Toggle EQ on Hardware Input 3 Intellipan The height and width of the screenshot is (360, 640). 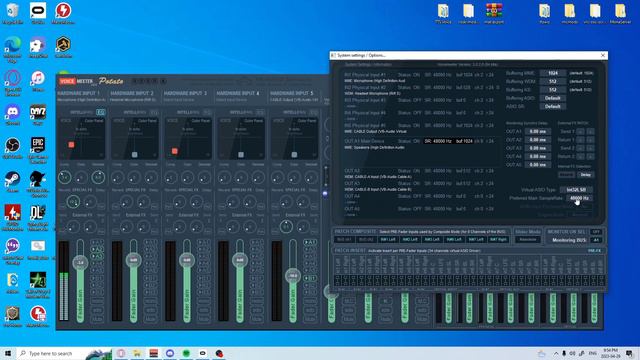click(x=207, y=112)
